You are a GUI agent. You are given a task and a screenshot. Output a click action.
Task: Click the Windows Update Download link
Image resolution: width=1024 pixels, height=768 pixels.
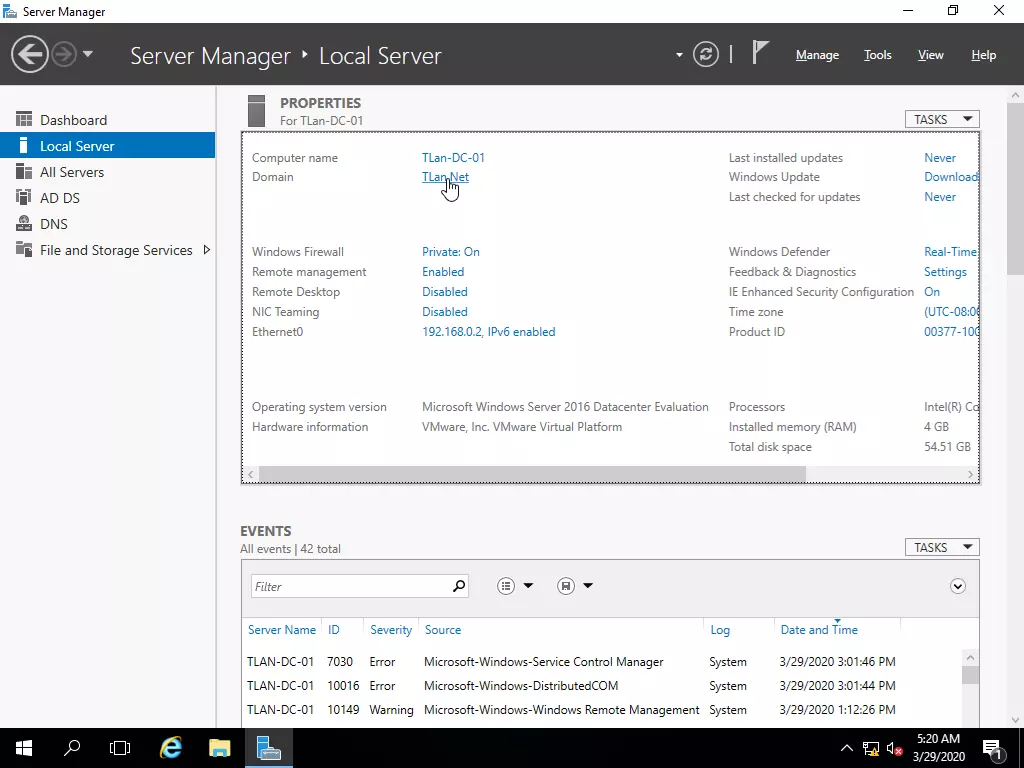(x=951, y=177)
